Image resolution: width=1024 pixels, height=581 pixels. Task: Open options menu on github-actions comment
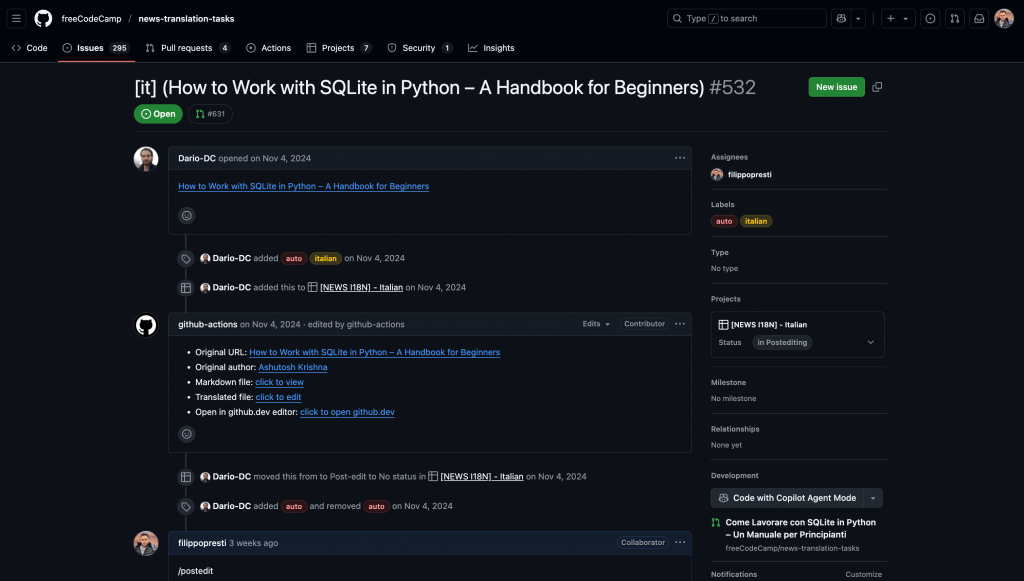[x=680, y=324]
